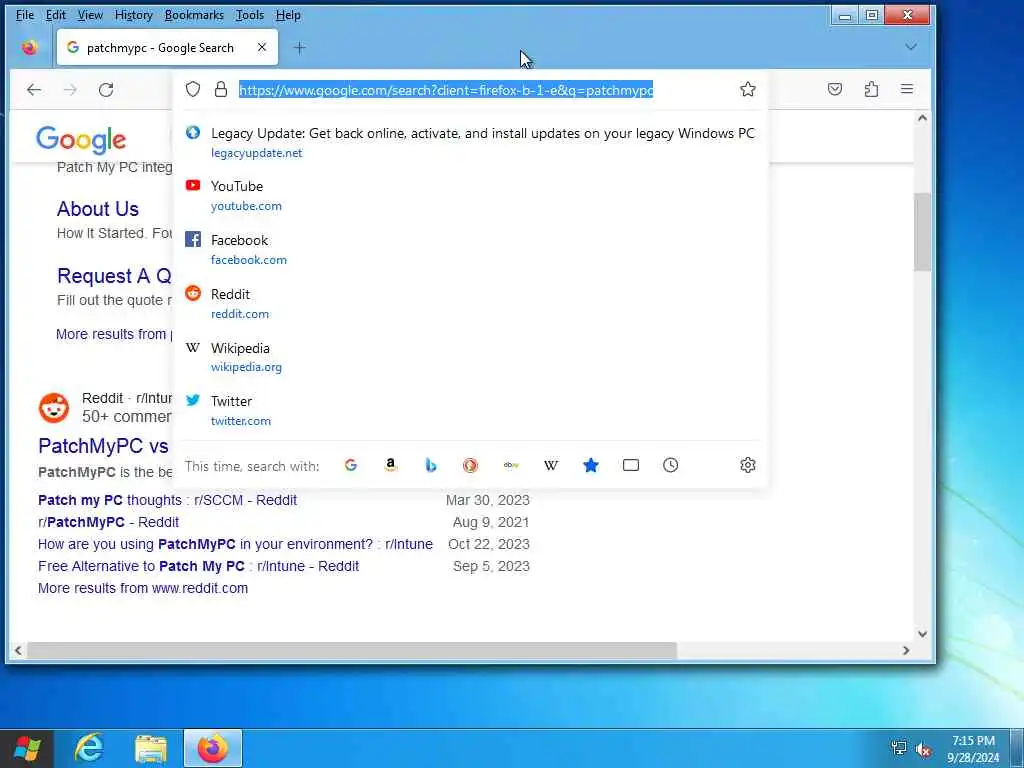Search this time with DuckDuckGo icon
The width and height of the screenshot is (1024, 768).
(470, 465)
